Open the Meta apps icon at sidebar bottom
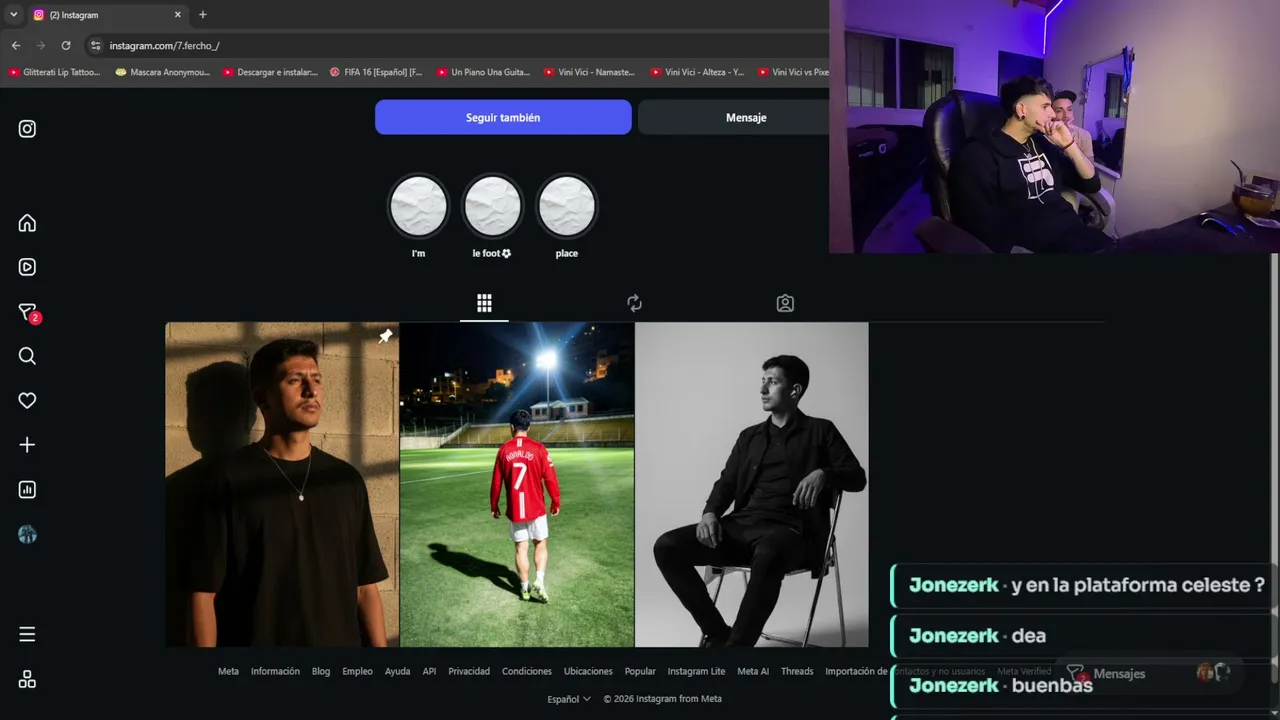Image resolution: width=1280 pixels, height=720 pixels. (27, 679)
